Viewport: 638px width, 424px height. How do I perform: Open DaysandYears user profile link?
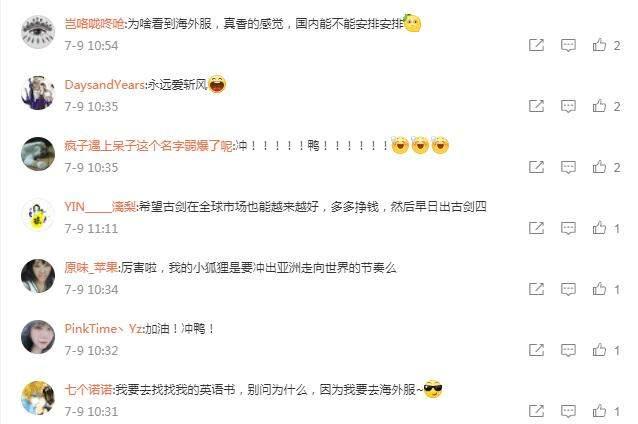click(104, 85)
